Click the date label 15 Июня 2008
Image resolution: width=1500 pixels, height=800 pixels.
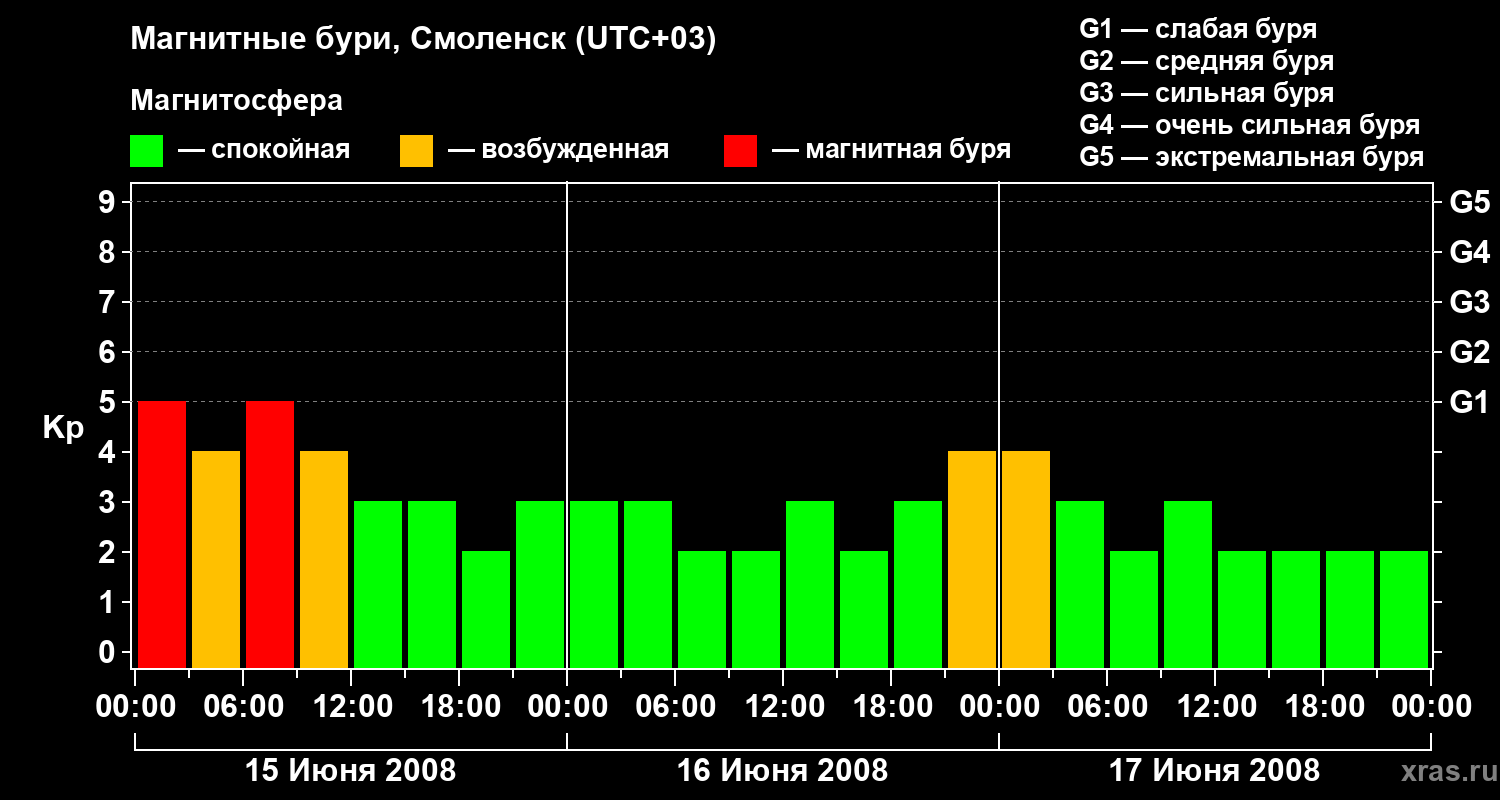tap(351, 771)
